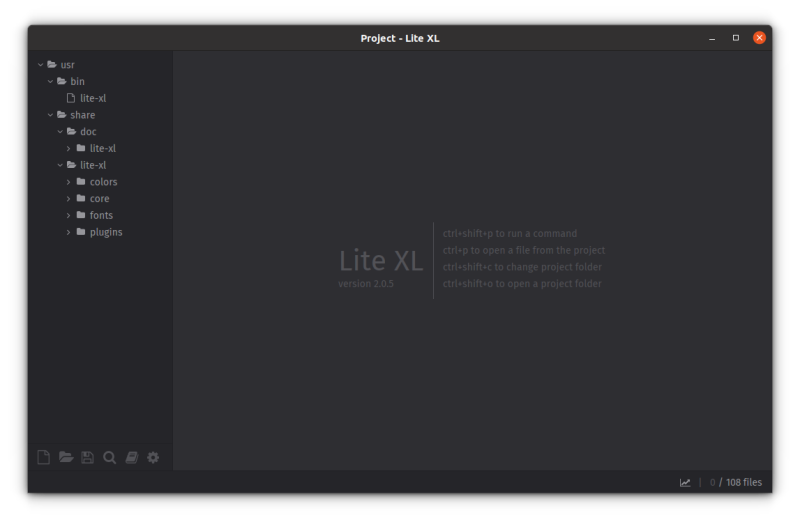
Task: Collapse the doc folder chevron
Action: tap(60, 132)
